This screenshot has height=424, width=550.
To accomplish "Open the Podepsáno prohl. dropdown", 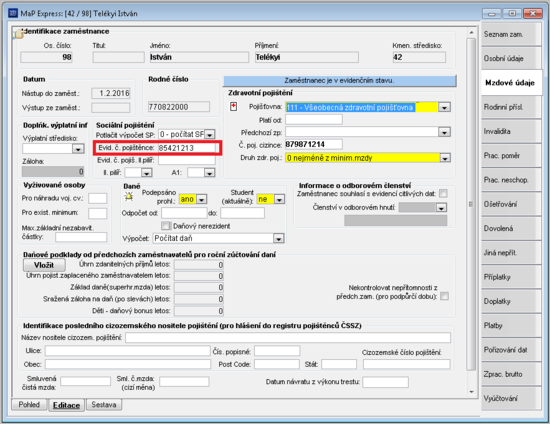I will click(201, 200).
